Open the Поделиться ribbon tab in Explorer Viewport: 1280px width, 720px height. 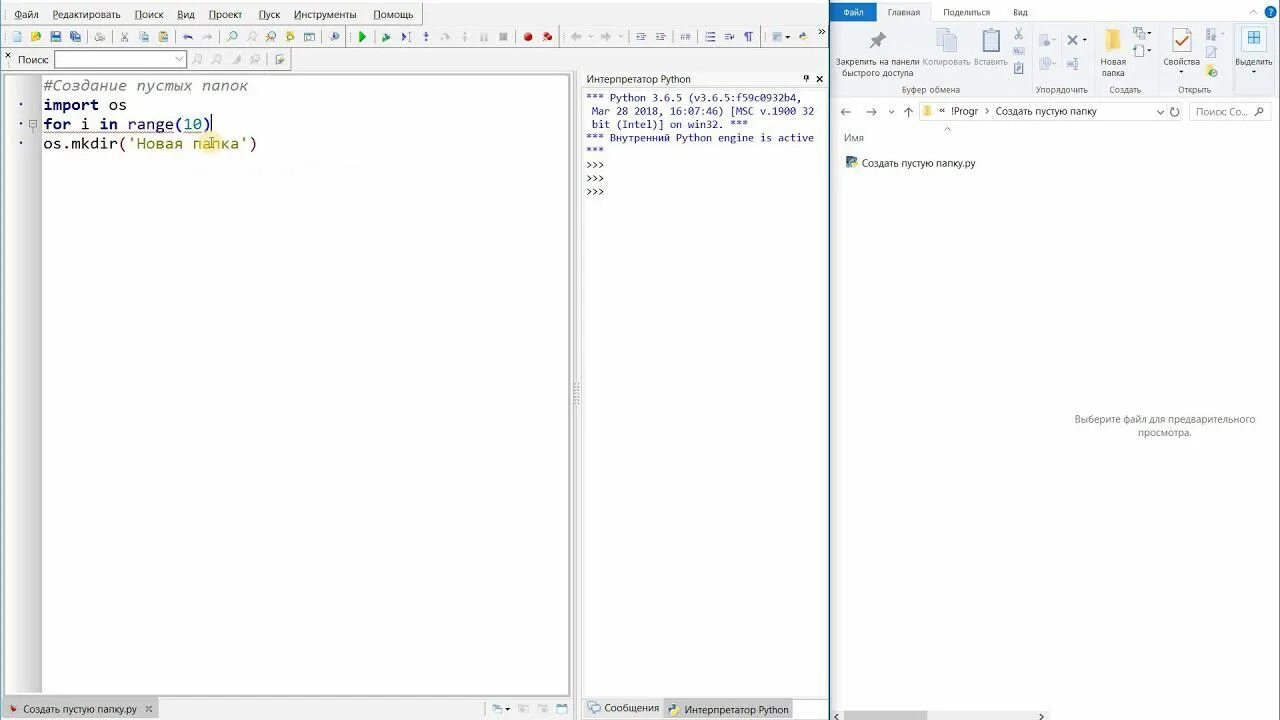966,12
